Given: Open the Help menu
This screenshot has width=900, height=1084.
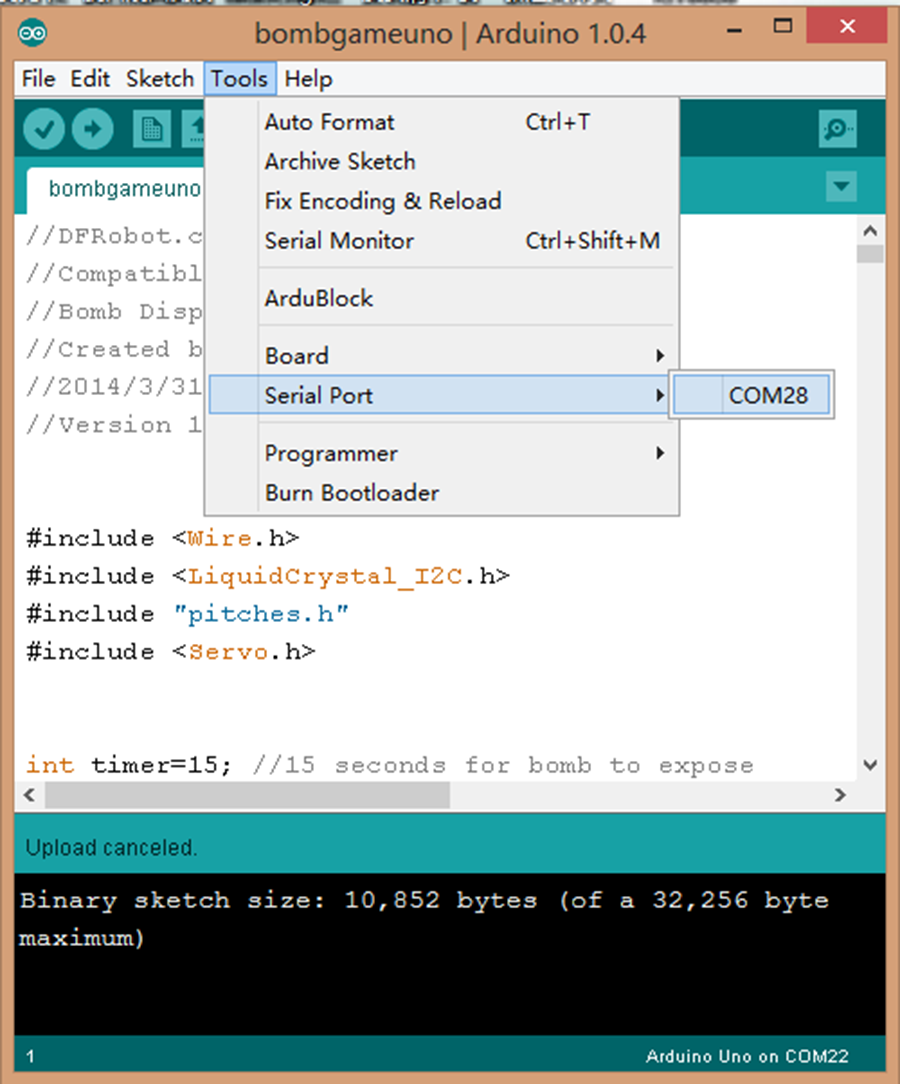Looking at the screenshot, I should [308, 79].
